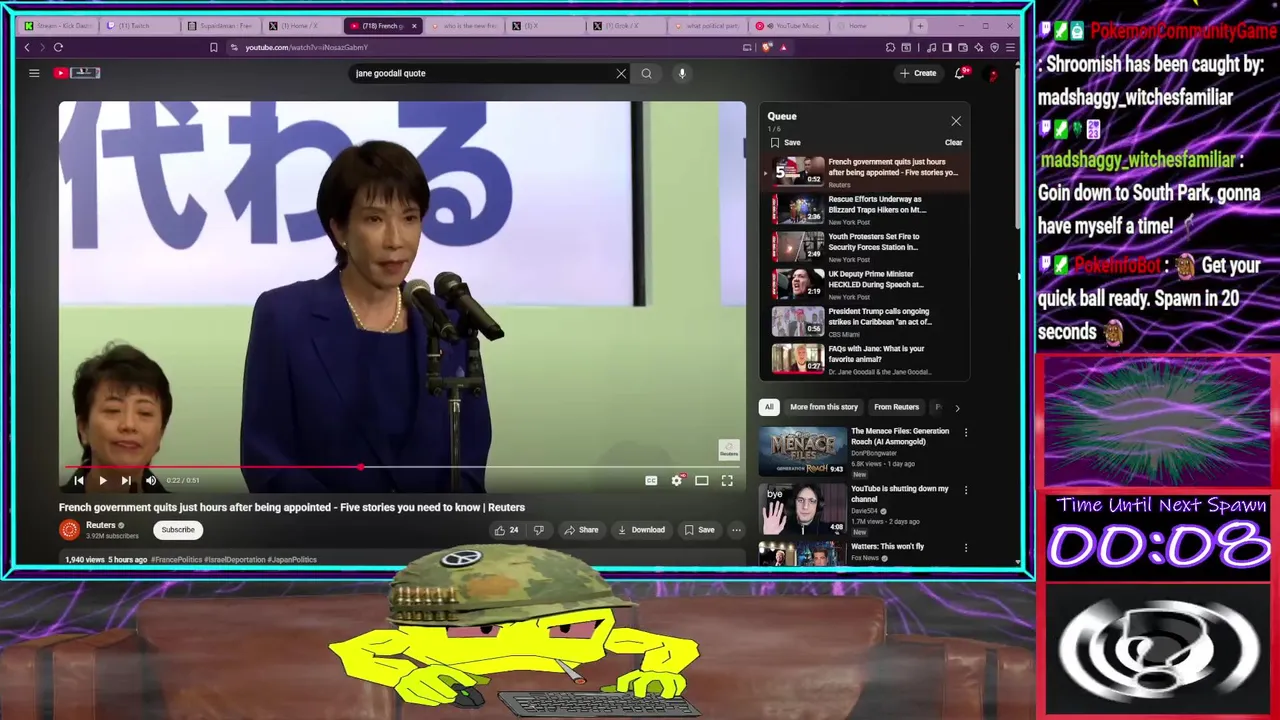Switch video to theater mode
The width and height of the screenshot is (1280, 720).
pyautogui.click(x=702, y=481)
